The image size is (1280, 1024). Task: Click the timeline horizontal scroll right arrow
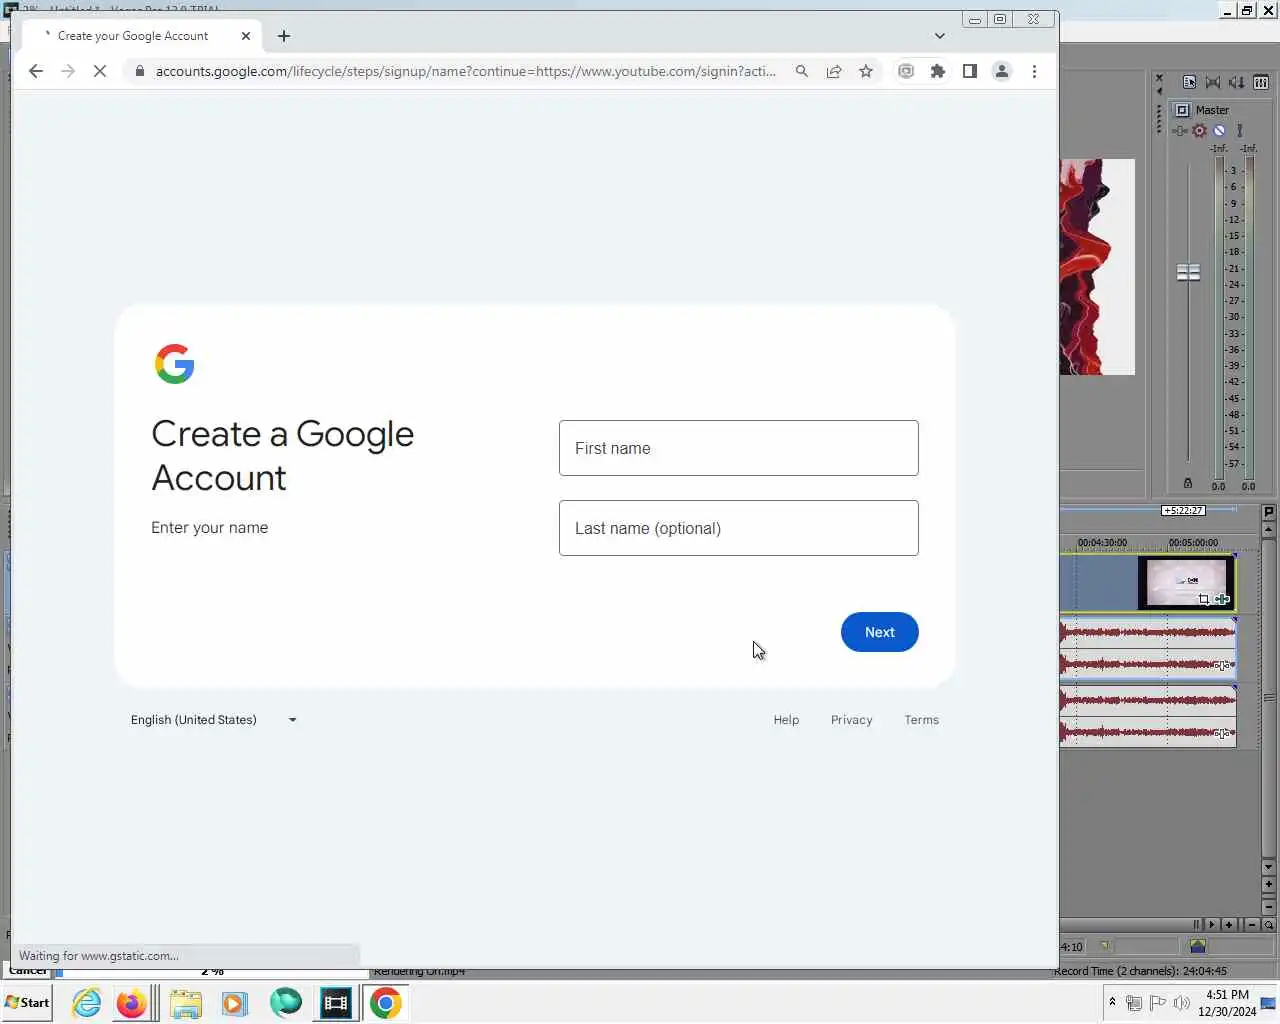1212,925
